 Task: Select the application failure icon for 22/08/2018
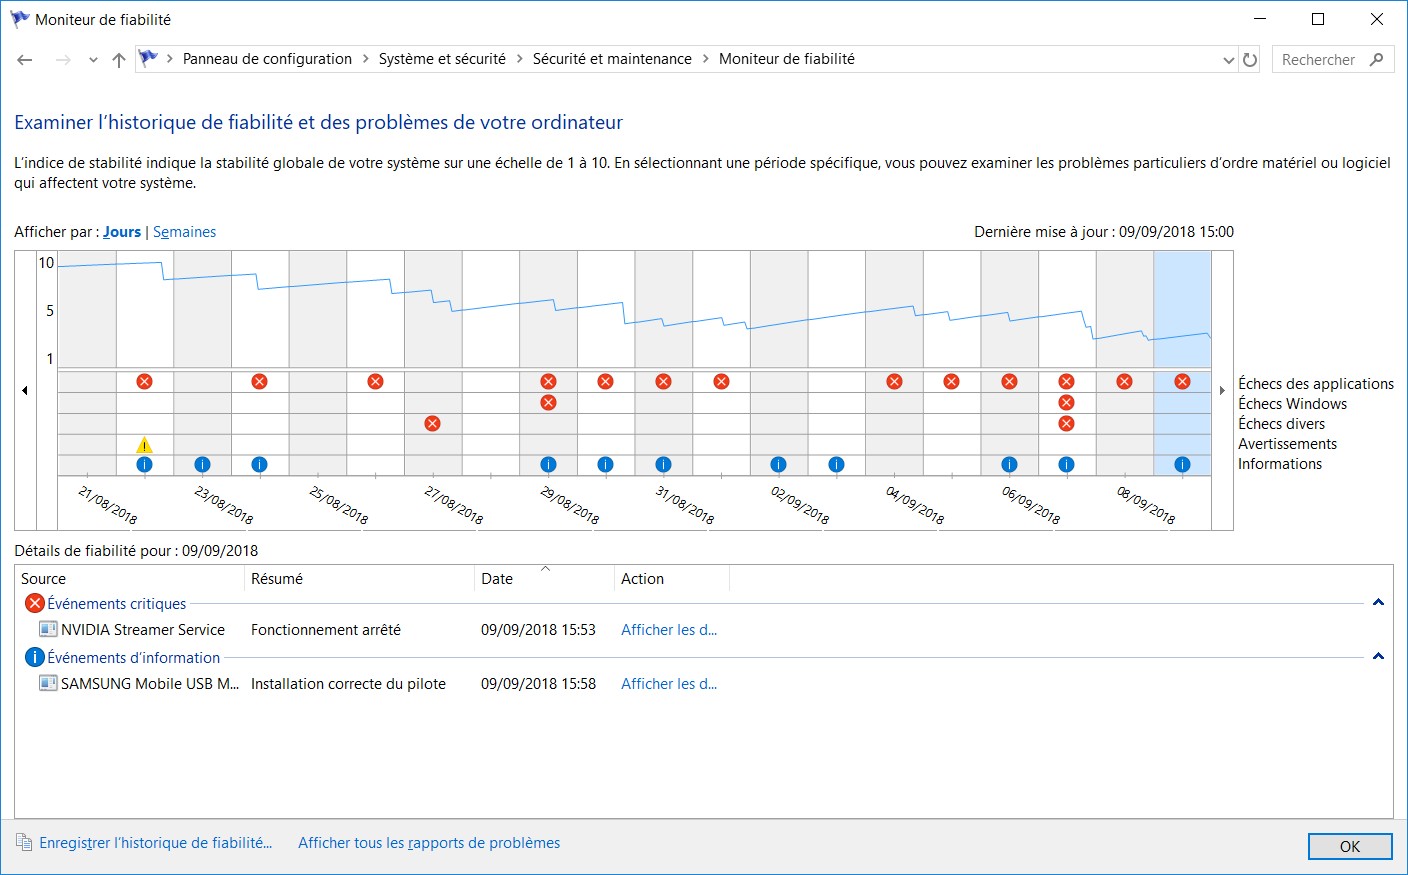point(144,381)
